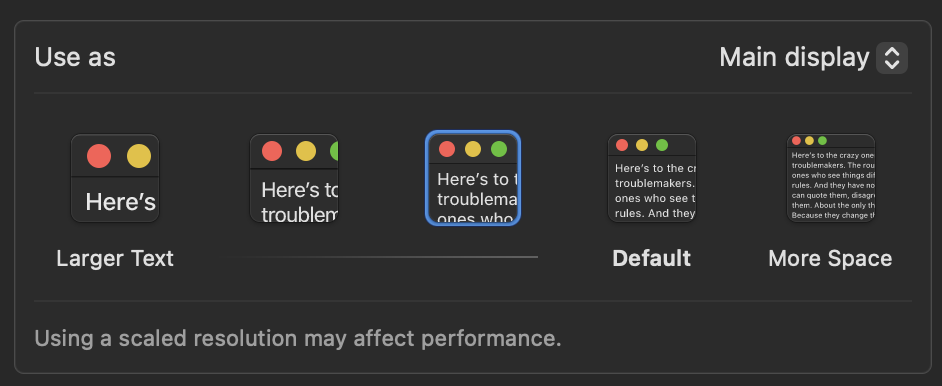
Task: Click the blue-highlighted selected resolution thumbnail
Action: click(x=473, y=178)
